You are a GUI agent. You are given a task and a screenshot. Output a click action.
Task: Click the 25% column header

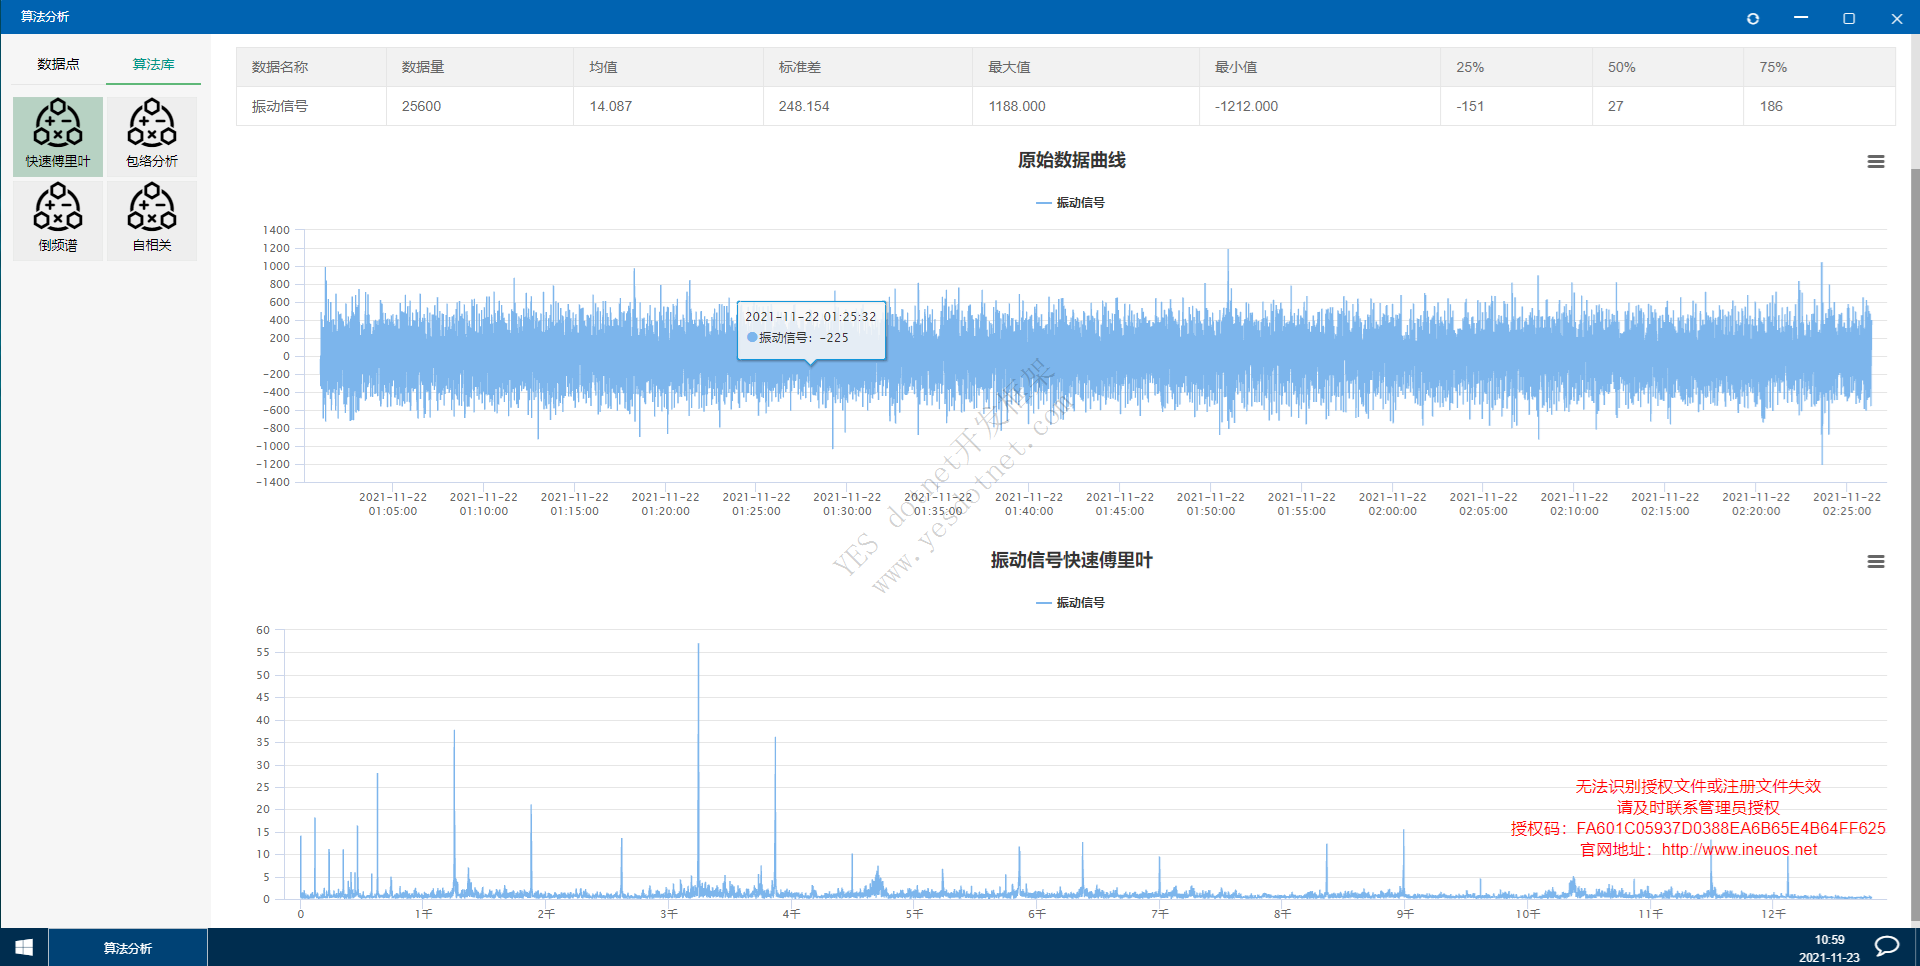tap(1516, 67)
